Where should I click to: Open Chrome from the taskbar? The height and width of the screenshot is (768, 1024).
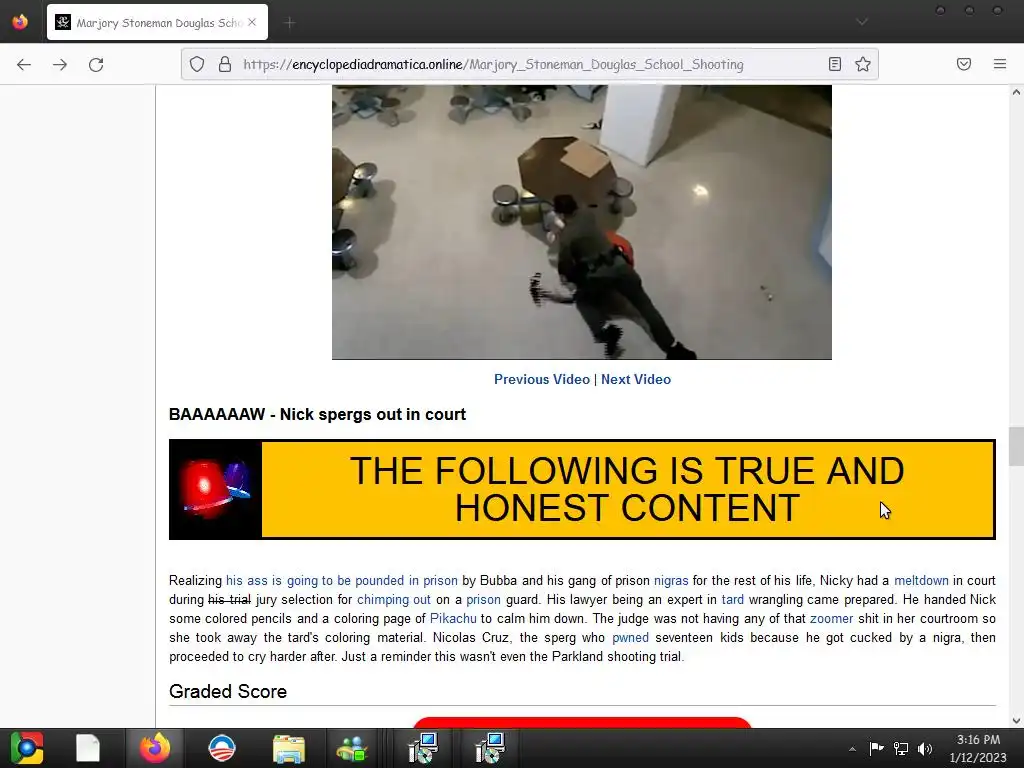(27, 748)
